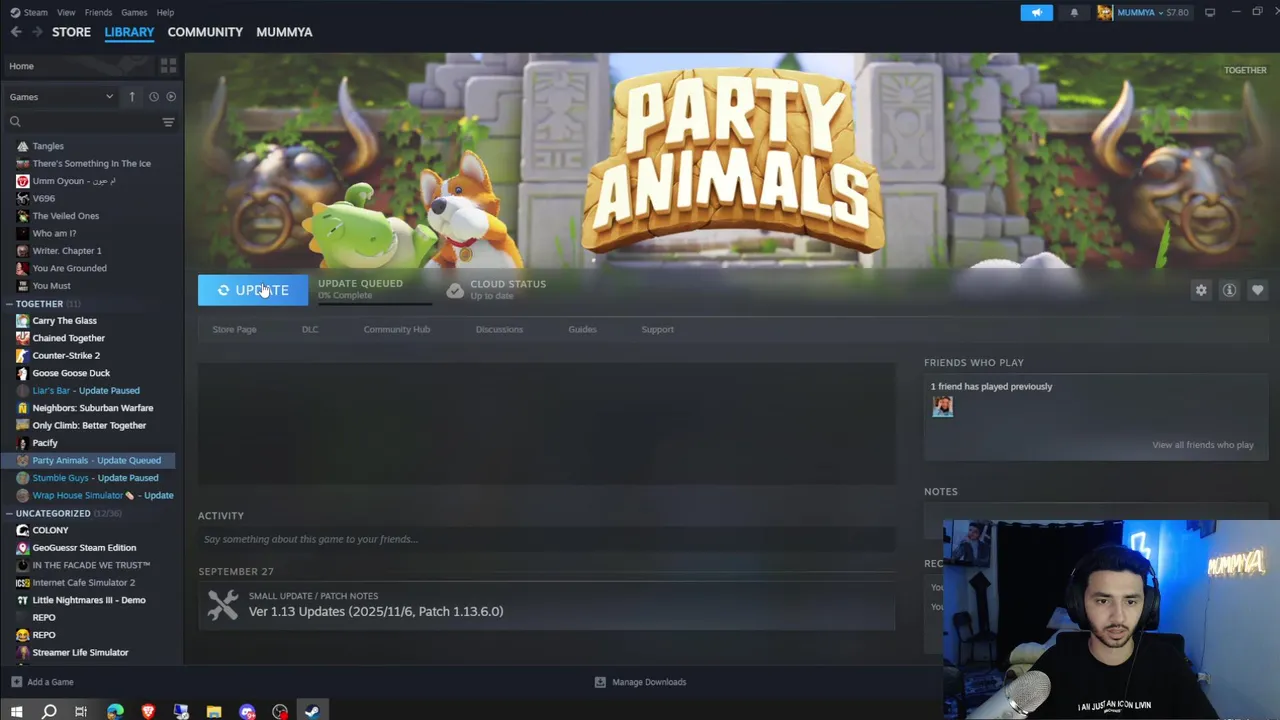Open the Help menu
The width and height of the screenshot is (1280, 720).
pos(165,12)
